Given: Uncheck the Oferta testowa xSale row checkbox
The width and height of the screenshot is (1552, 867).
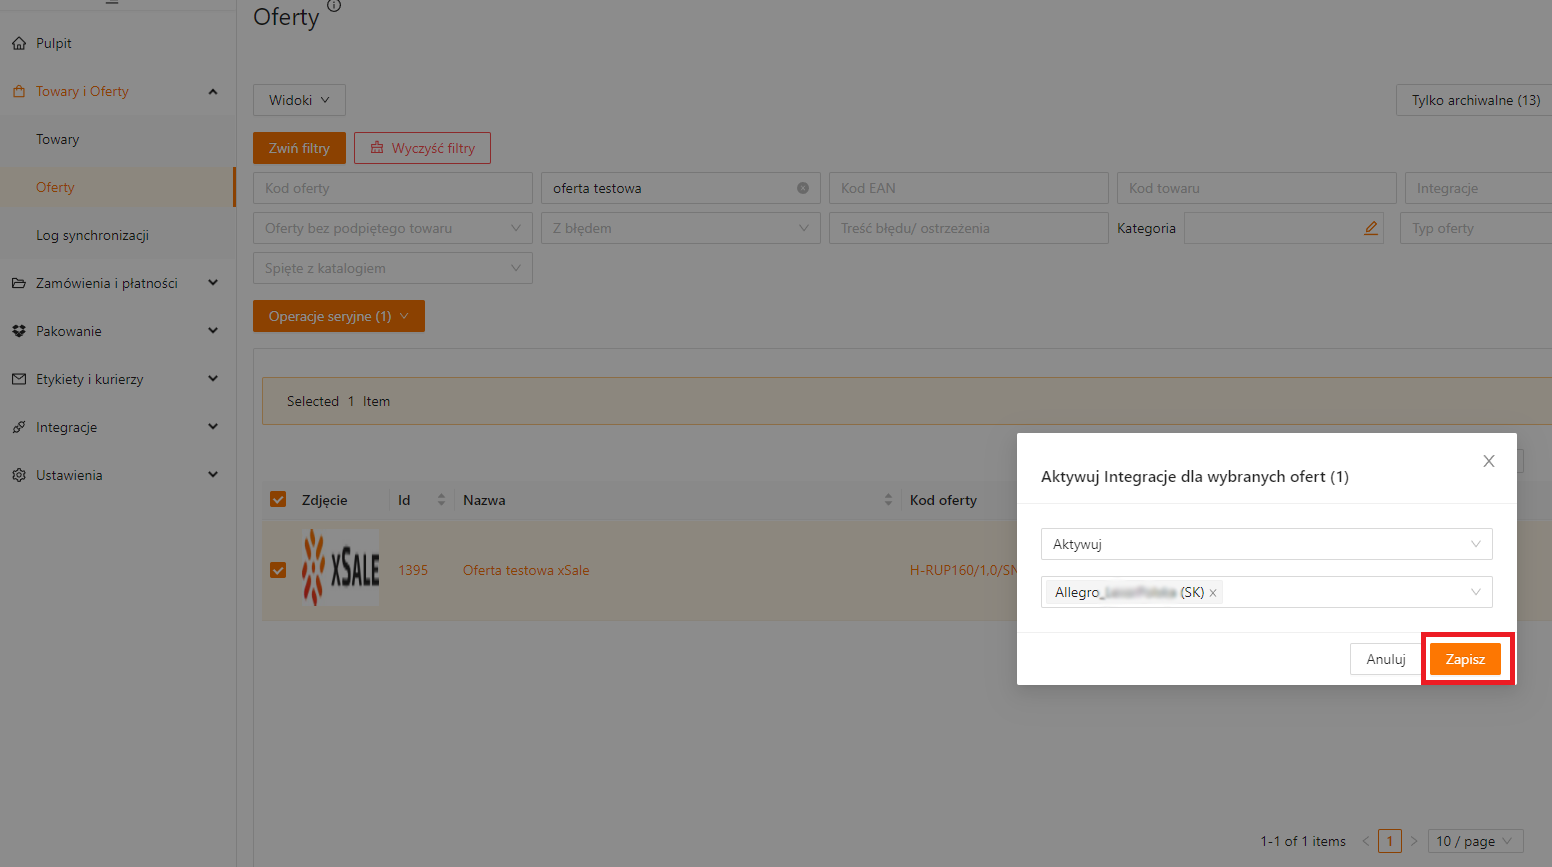Looking at the screenshot, I should (278, 570).
